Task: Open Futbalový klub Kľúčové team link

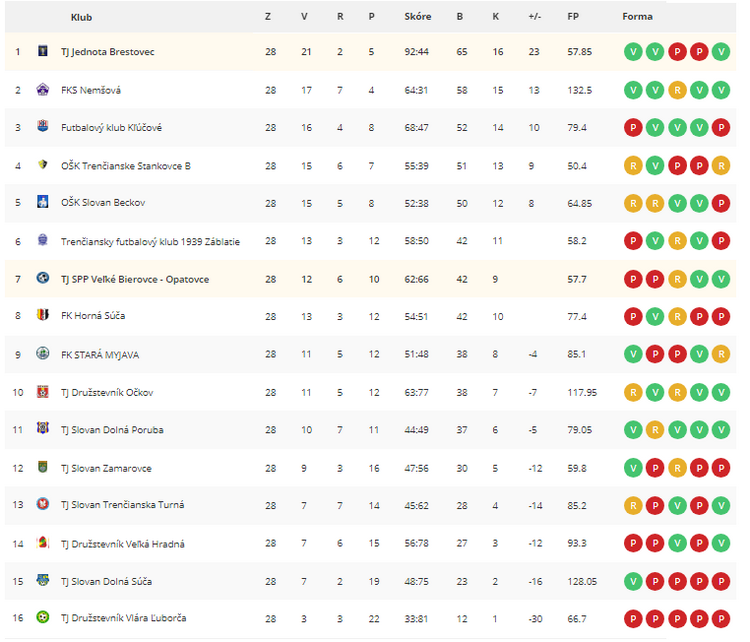Action: [111, 128]
